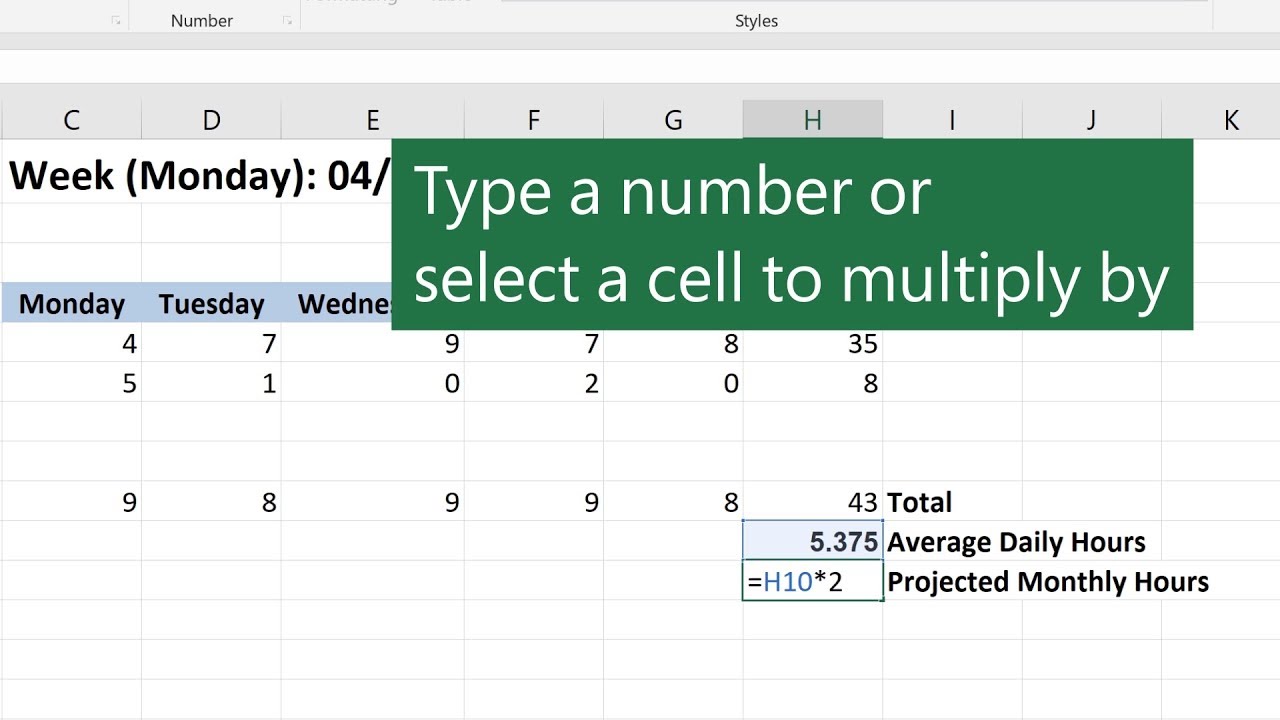
Task: Open the Number format dialog launcher
Action: 288,20
